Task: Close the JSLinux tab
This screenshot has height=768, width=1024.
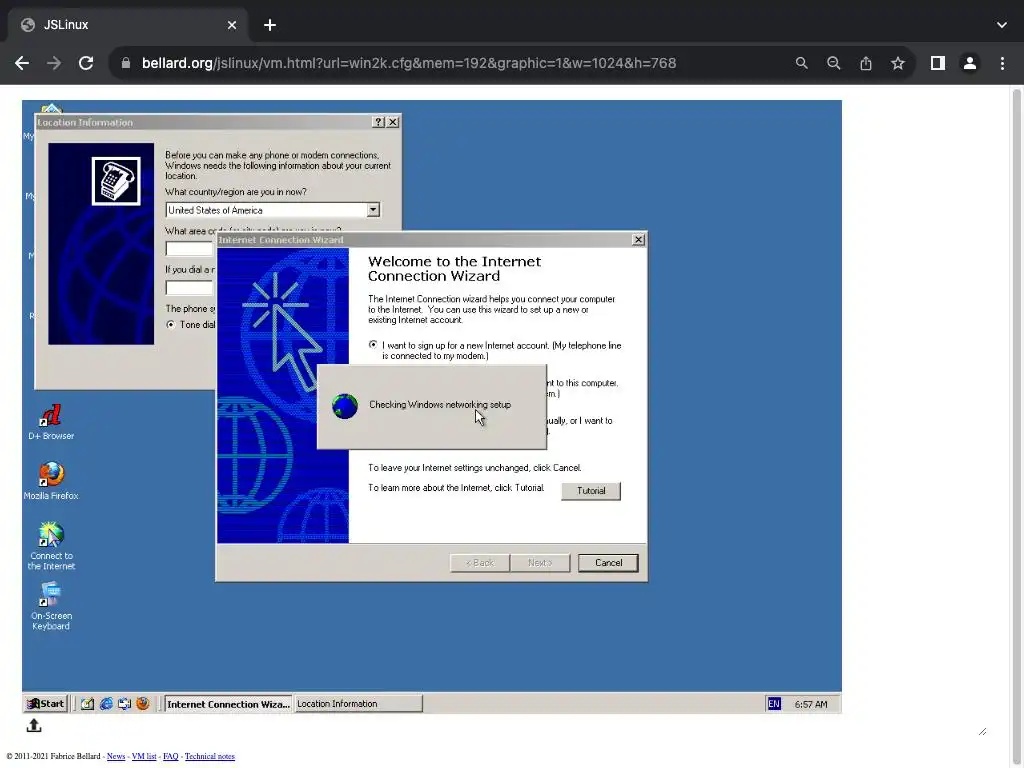Action: click(x=232, y=25)
